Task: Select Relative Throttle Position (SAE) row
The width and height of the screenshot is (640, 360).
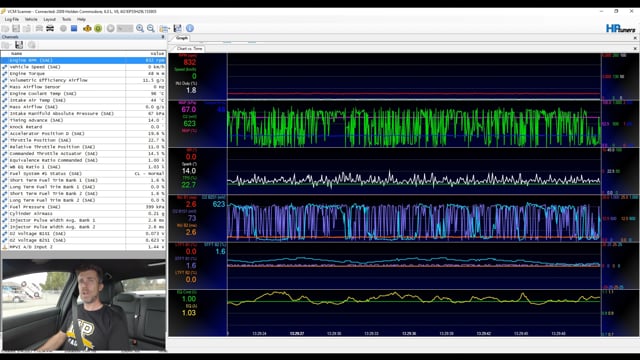Action: [83, 147]
